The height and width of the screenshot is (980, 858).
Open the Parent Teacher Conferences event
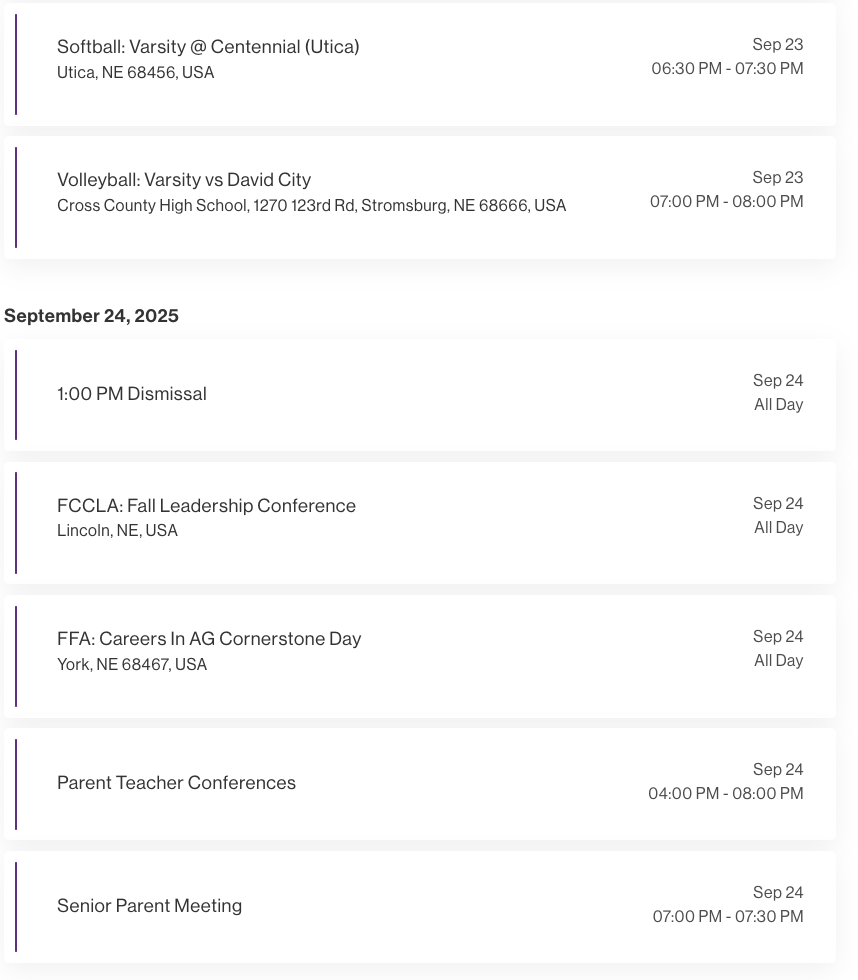176,783
